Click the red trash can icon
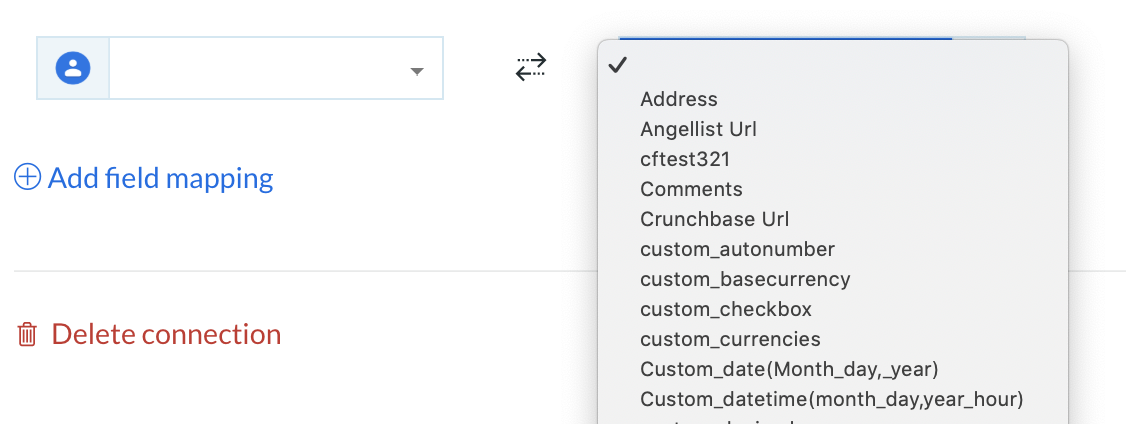The height and width of the screenshot is (424, 1126). 27,335
